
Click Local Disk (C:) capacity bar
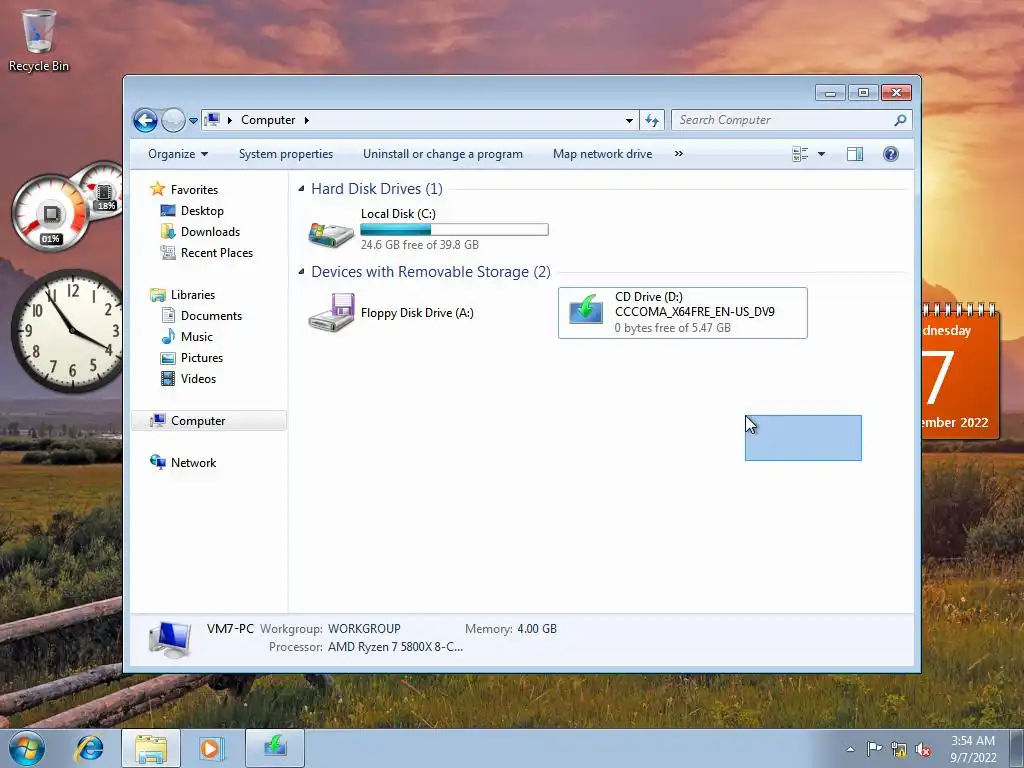click(455, 229)
